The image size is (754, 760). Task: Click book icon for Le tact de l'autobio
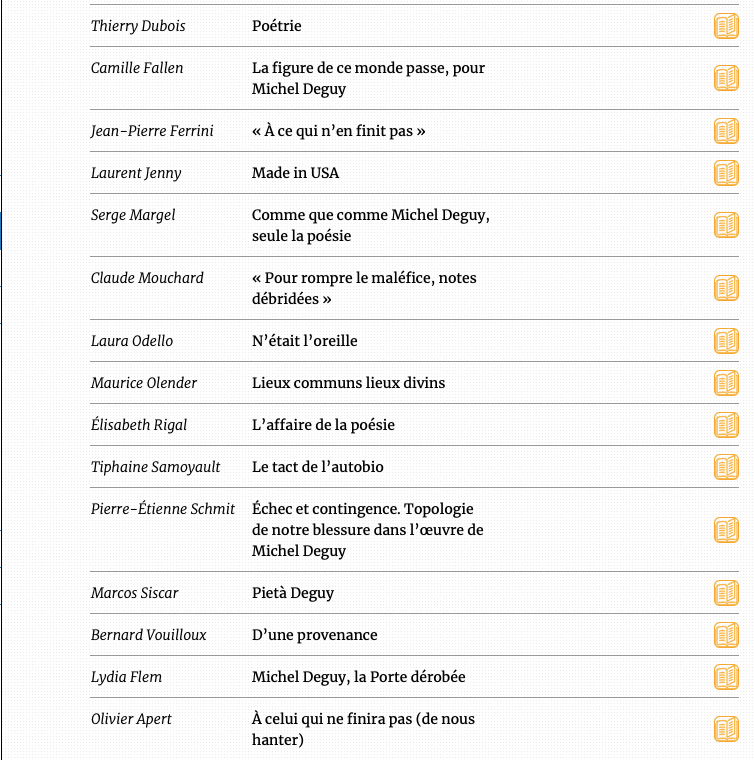tap(726, 467)
